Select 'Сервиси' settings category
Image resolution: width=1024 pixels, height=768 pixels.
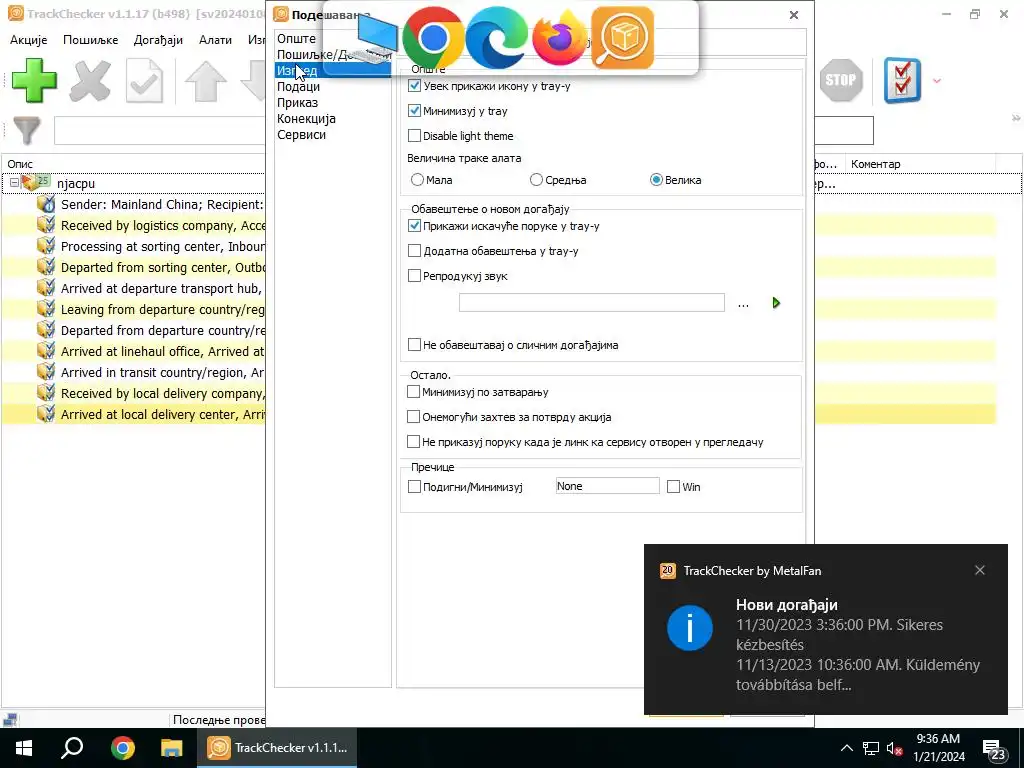point(301,135)
